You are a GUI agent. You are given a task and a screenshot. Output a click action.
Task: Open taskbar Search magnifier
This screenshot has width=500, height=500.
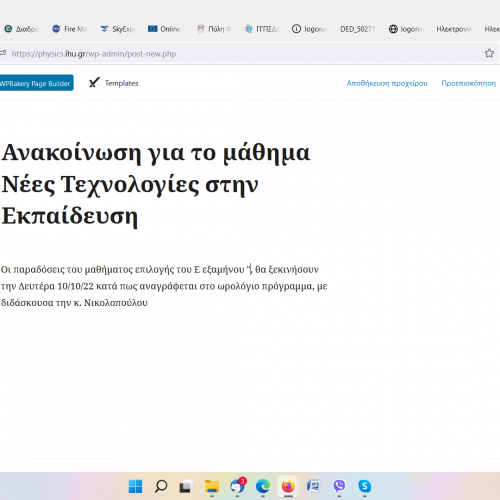pyautogui.click(x=161, y=486)
